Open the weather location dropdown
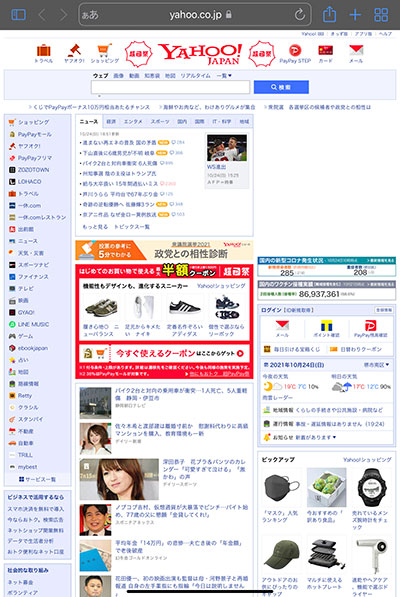Image resolution: width=400 pixels, height=597 pixels. click(x=376, y=365)
